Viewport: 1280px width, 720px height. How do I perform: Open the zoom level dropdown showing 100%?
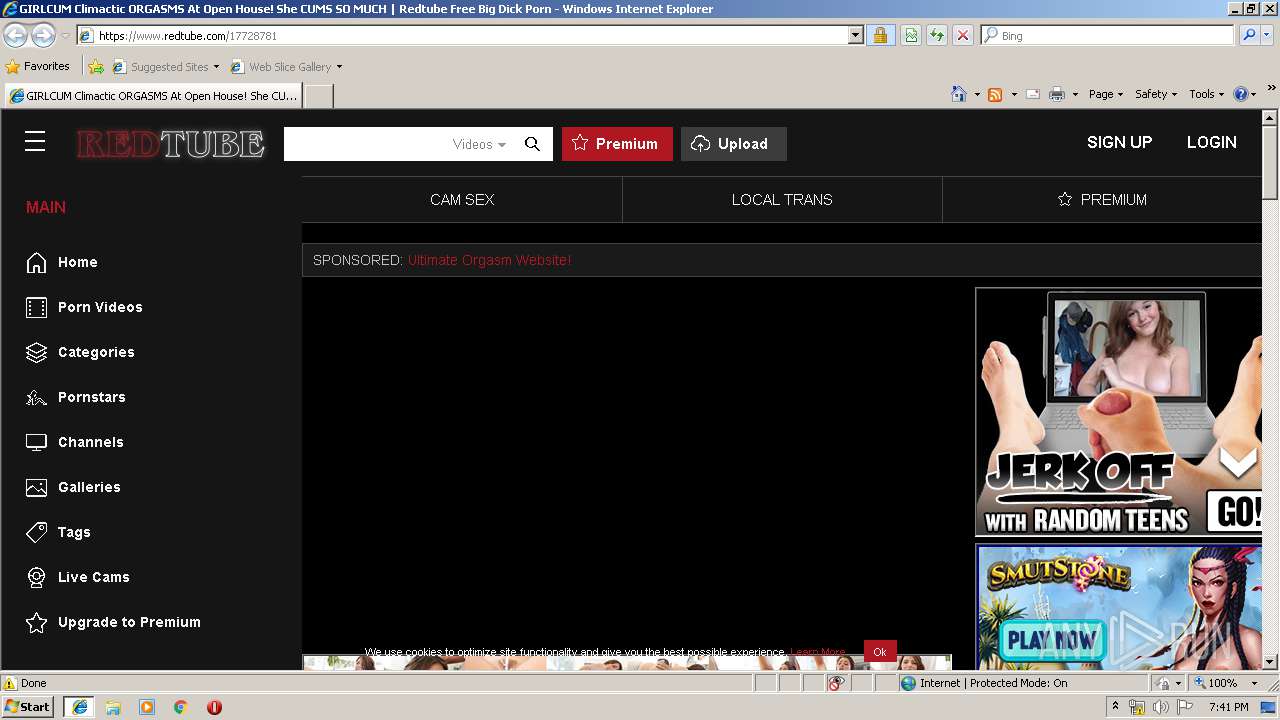click(x=1254, y=683)
